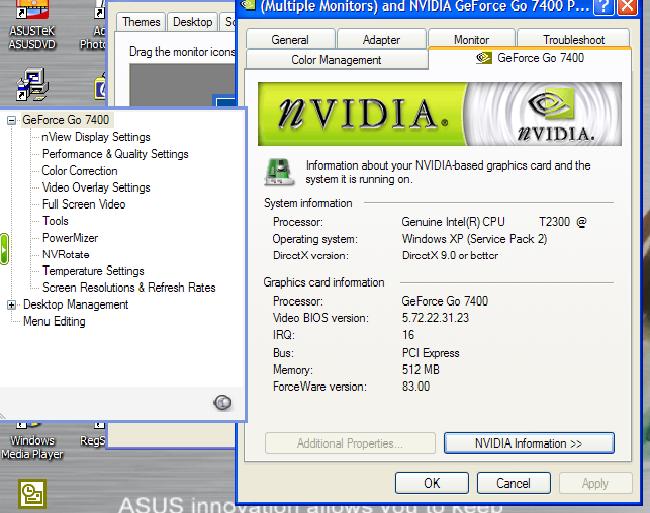
Task: Select GeForce Go 7400 root item
Action: tap(65, 120)
